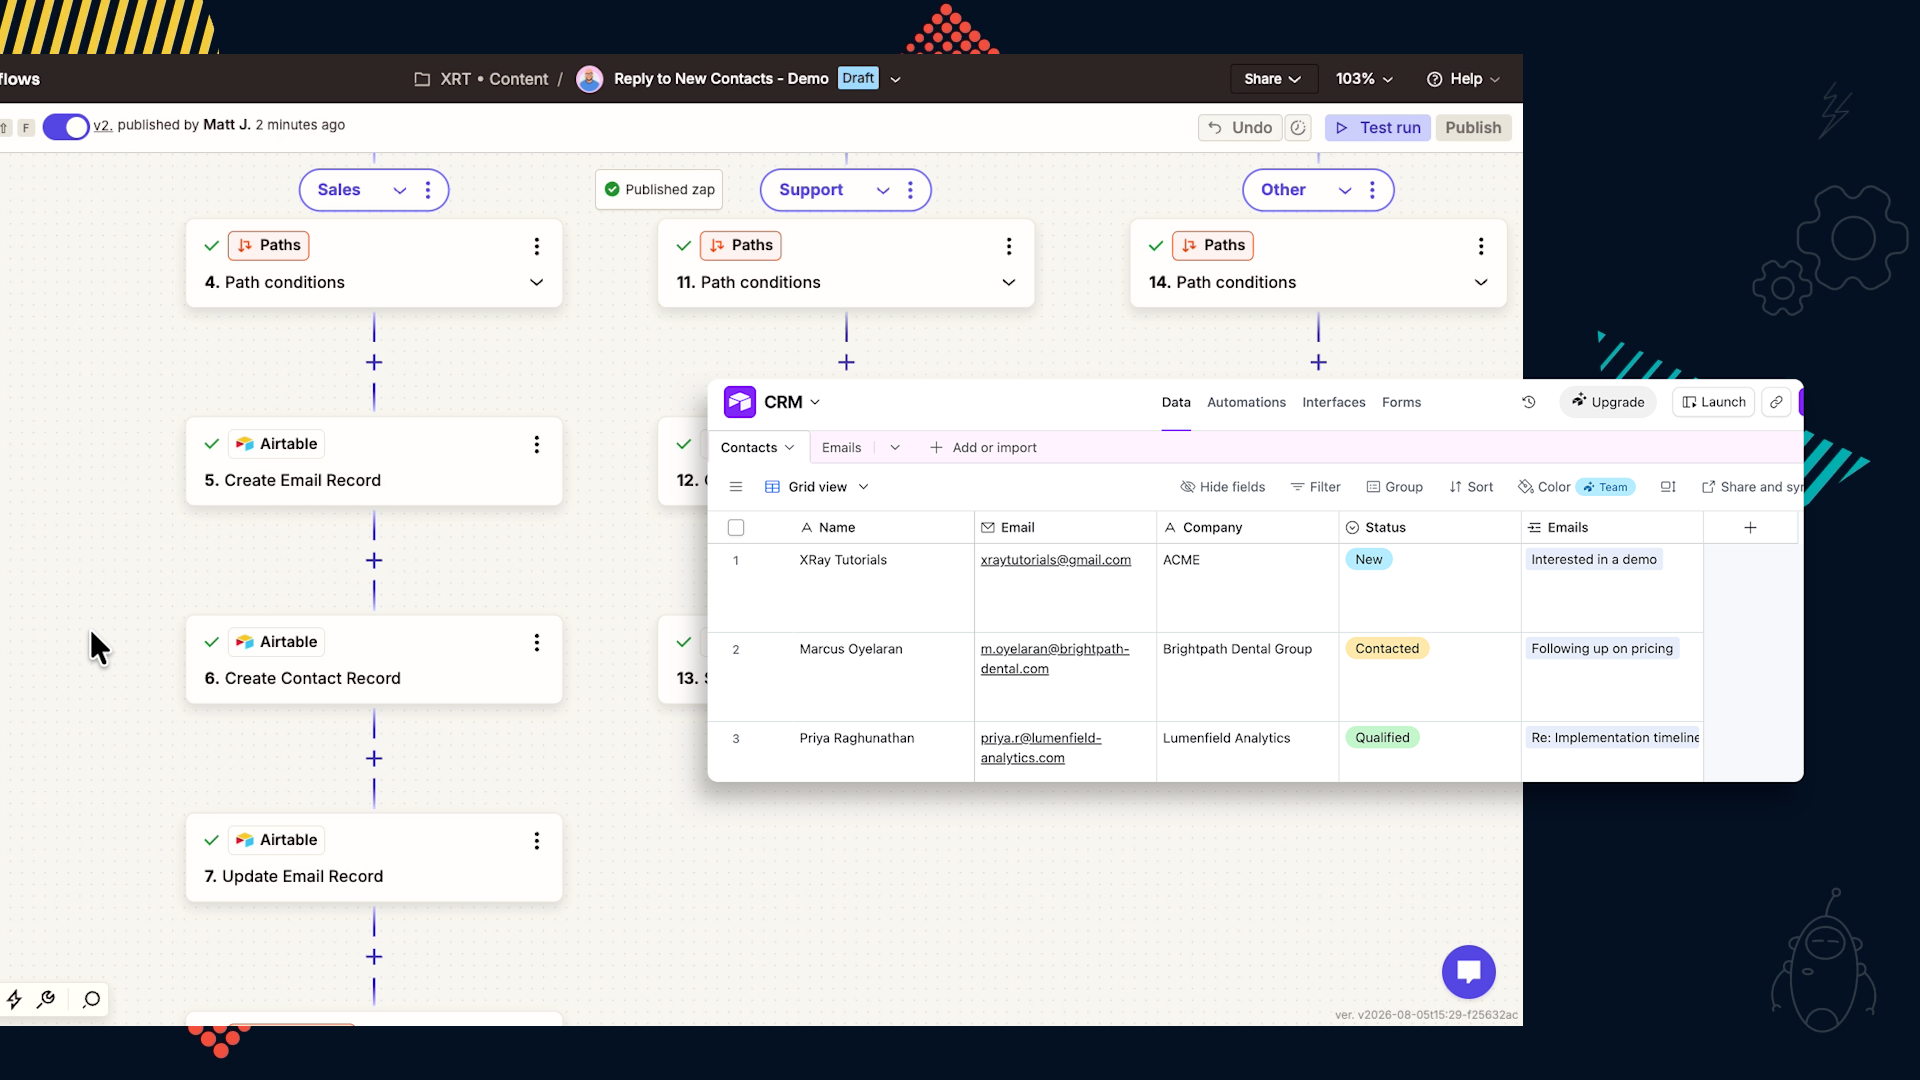1920x1080 pixels.
Task: Open the Other path three-dot menu
Action: (1372, 190)
